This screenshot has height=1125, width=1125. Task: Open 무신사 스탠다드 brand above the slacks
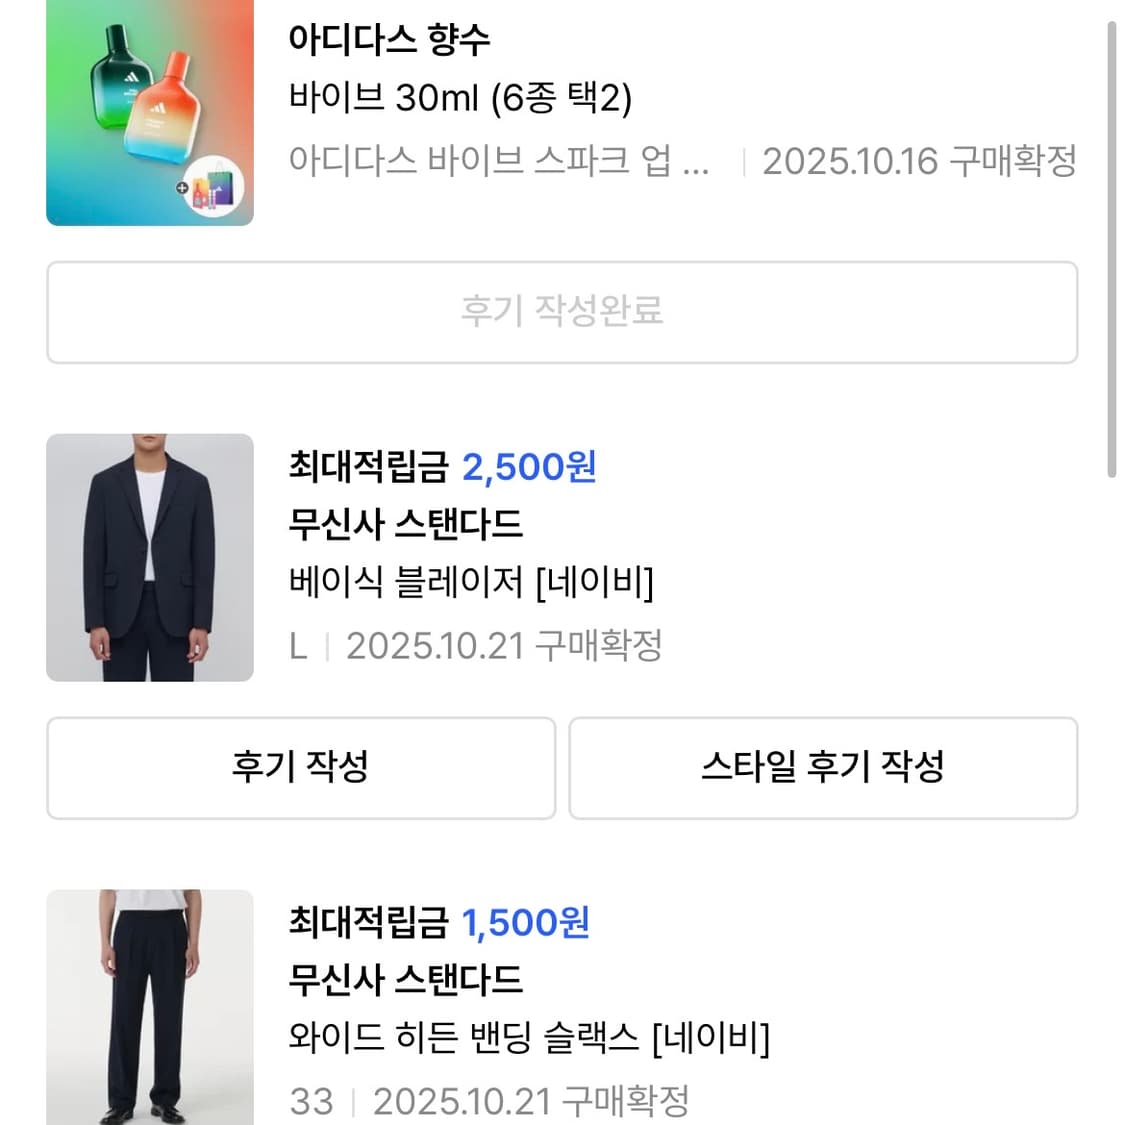coord(406,979)
